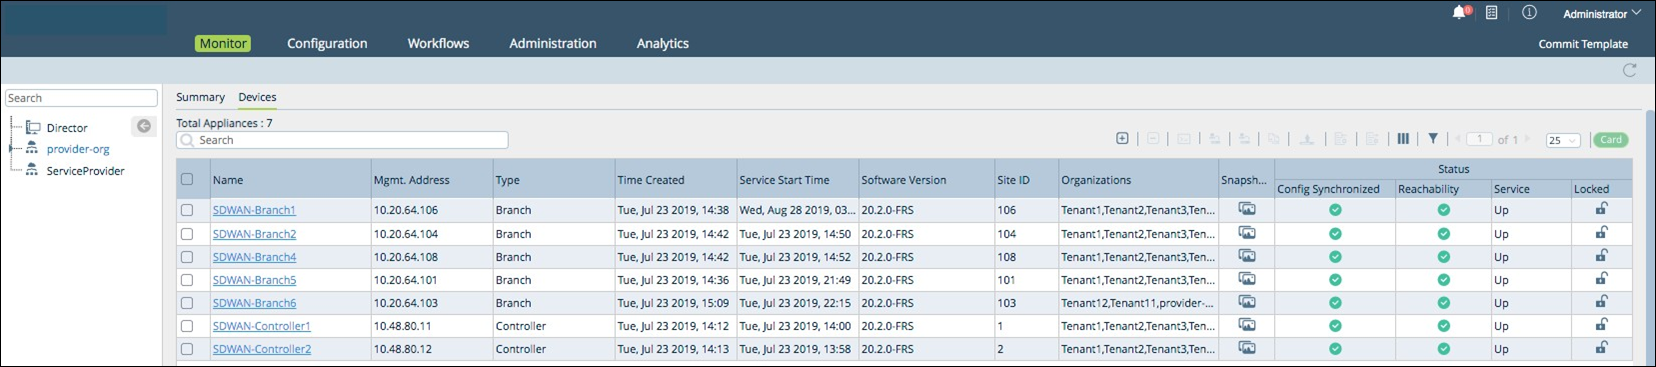Open the notifications bell icon
This screenshot has width=1656, height=367.
coord(1459,13)
